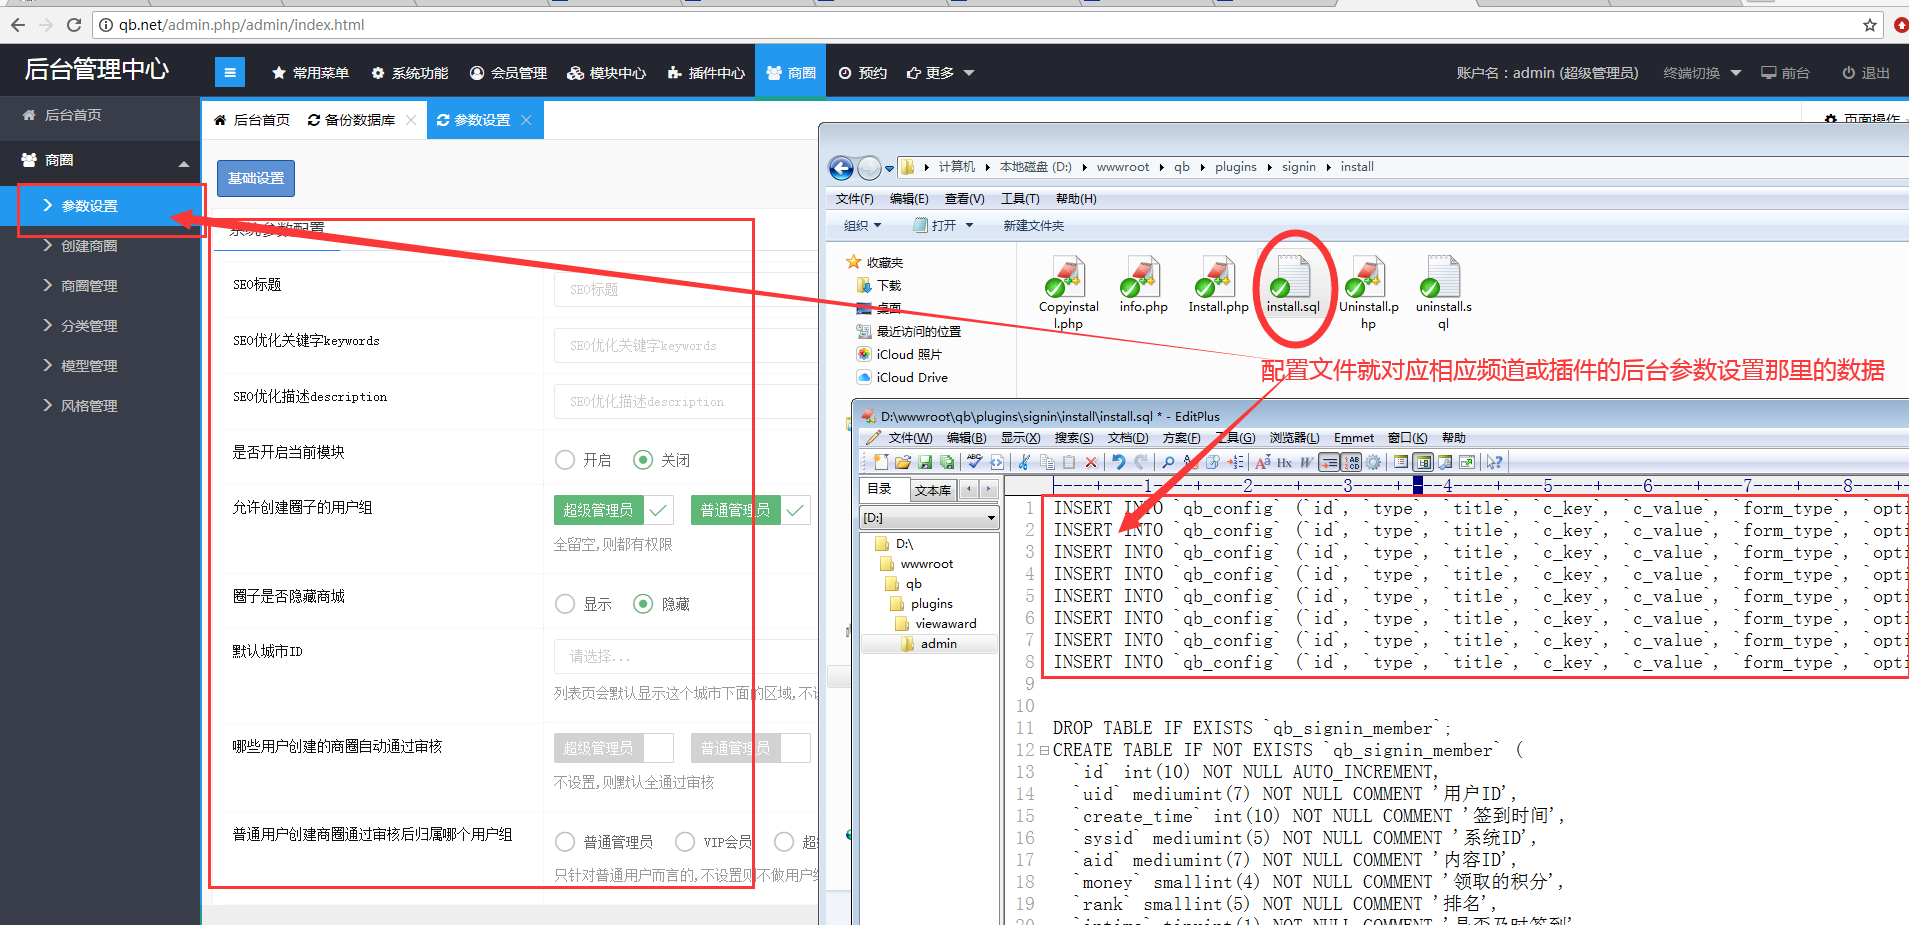This screenshot has height=925, width=1909.
Task: Click the Explorer Back navigation arrow
Action: coord(842,168)
